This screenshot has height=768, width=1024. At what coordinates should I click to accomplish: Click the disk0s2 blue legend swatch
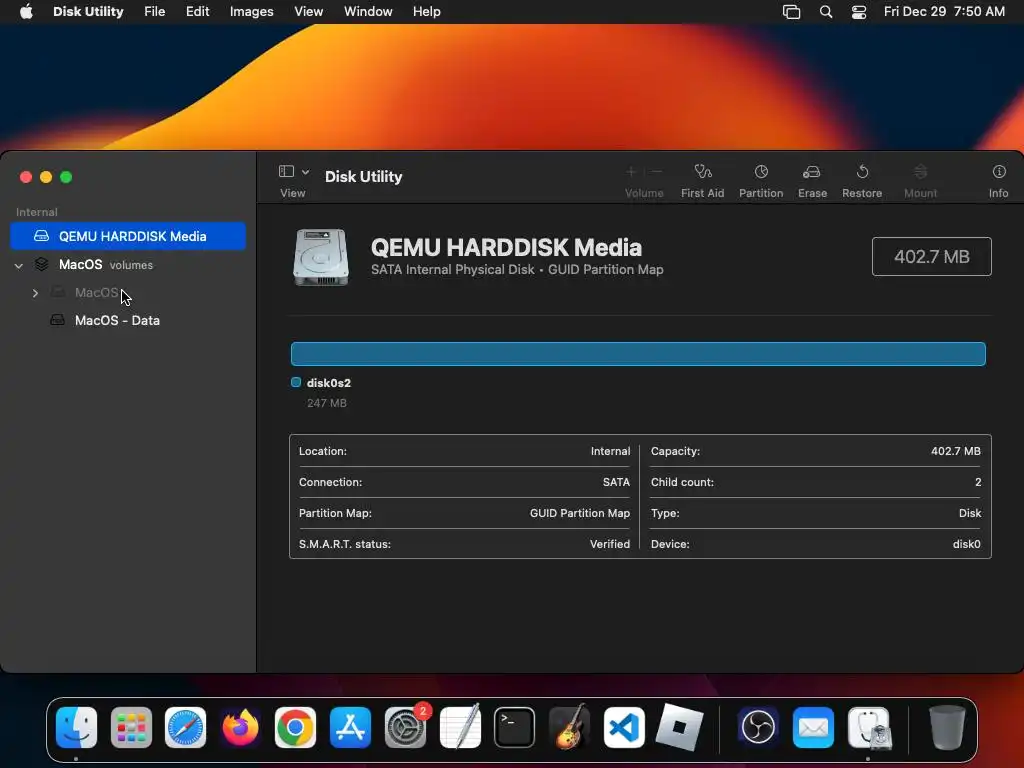click(x=296, y=382)
